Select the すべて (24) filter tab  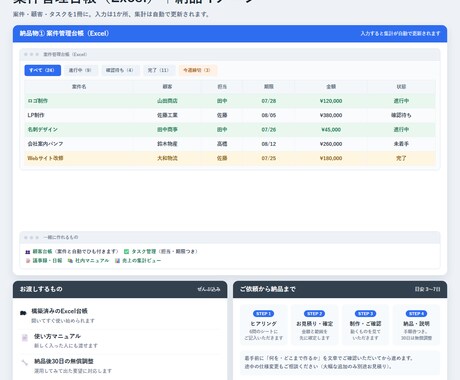[43, 70]
